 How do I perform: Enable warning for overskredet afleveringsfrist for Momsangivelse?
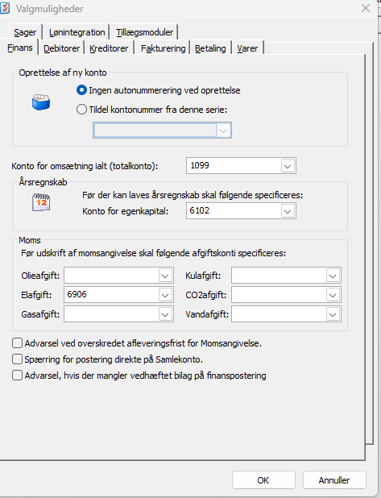click(x=17, y=343)
